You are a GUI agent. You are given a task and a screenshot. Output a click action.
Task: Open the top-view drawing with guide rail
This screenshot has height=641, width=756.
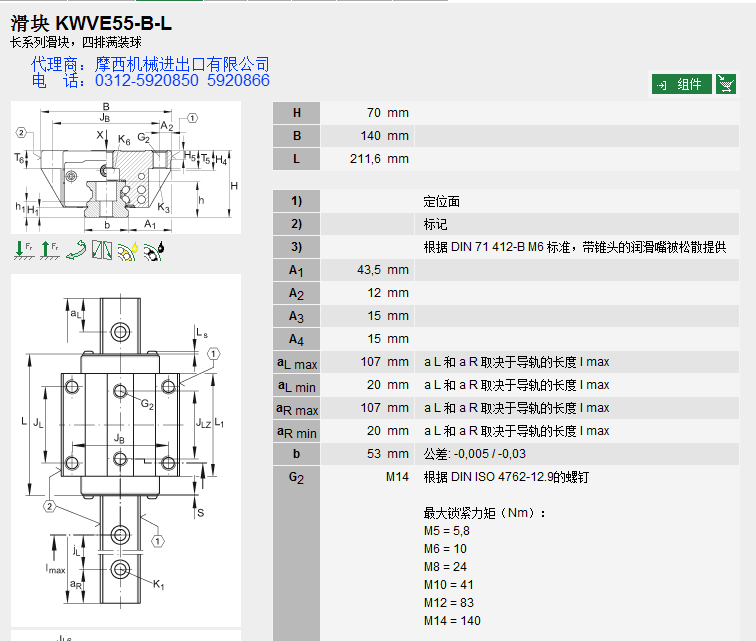(126, 450)
